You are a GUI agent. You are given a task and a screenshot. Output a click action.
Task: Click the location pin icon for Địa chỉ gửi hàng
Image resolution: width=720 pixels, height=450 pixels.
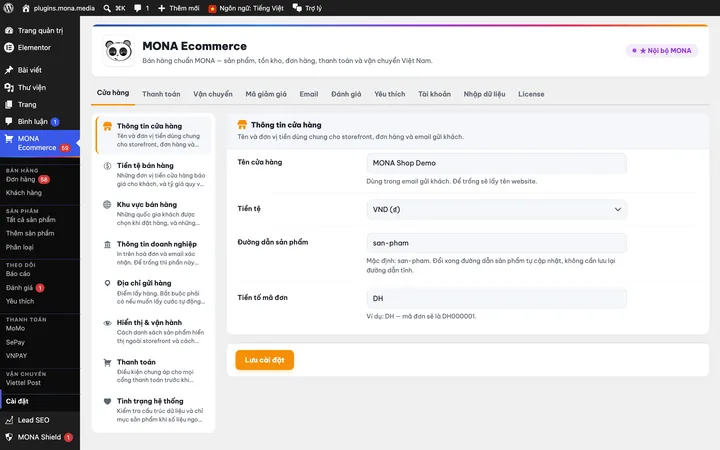pos(107,283)
